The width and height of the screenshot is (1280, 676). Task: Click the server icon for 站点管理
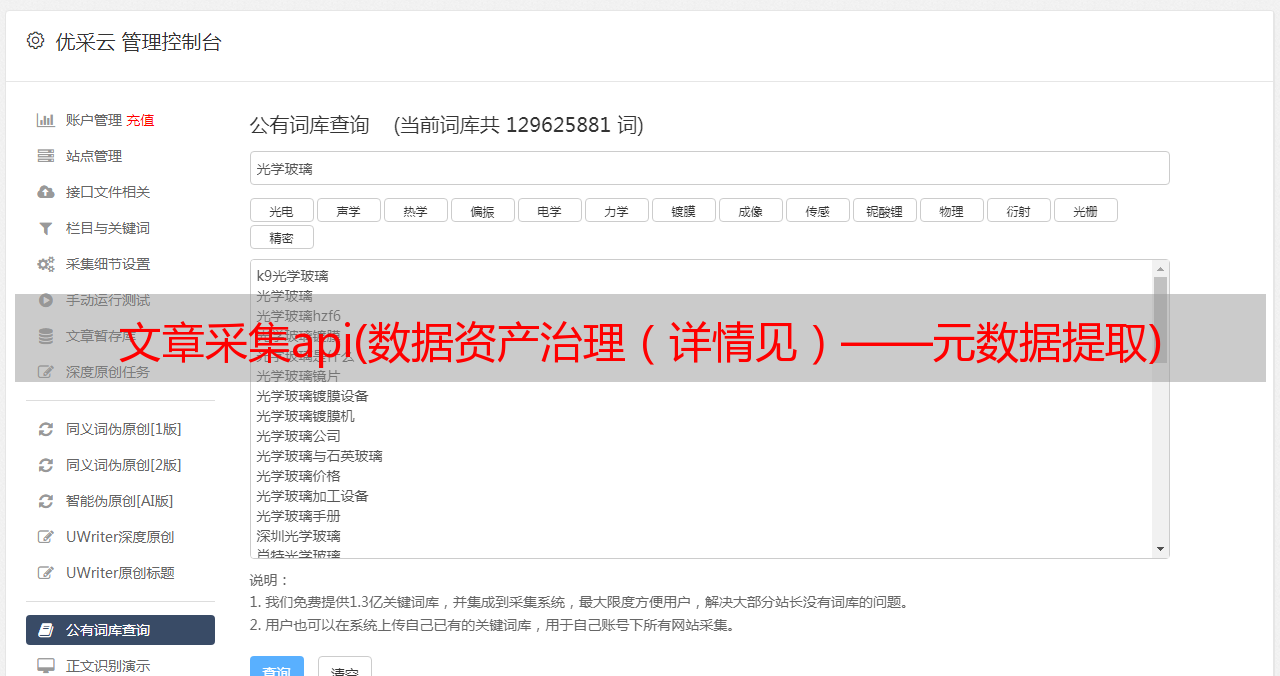click(46, 156)
